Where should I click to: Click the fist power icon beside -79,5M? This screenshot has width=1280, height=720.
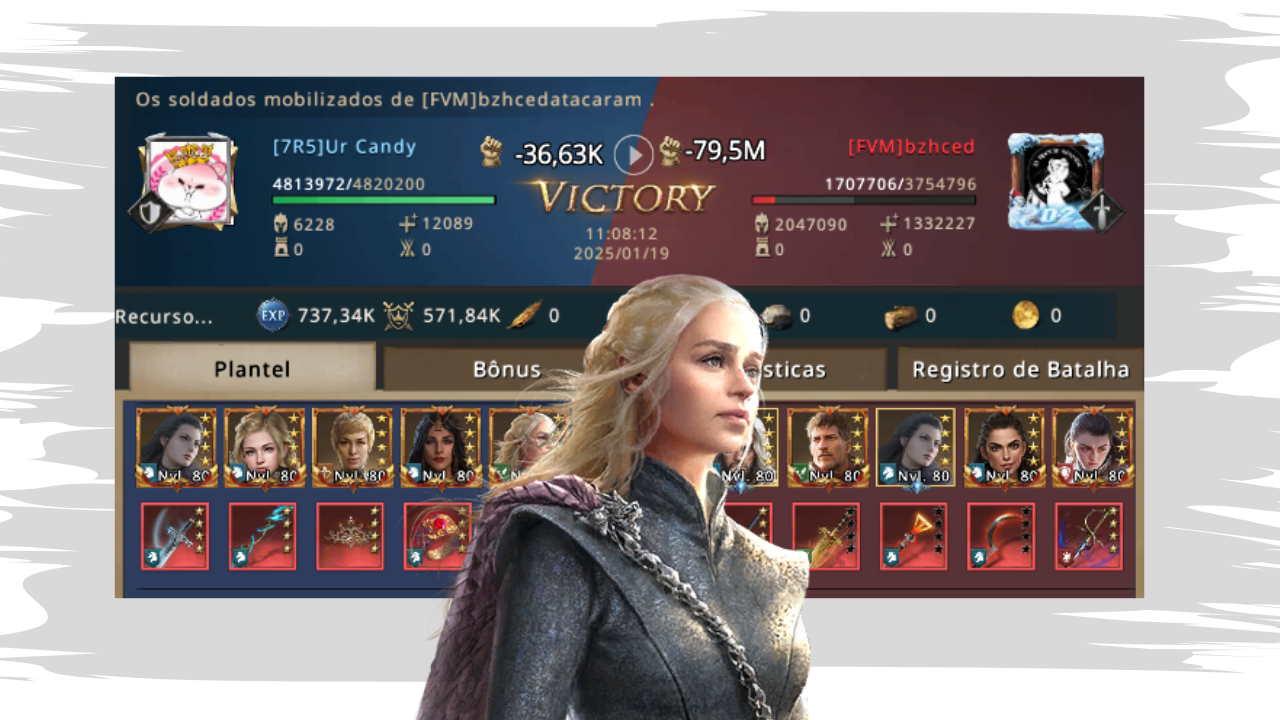[x=670, y=152]
